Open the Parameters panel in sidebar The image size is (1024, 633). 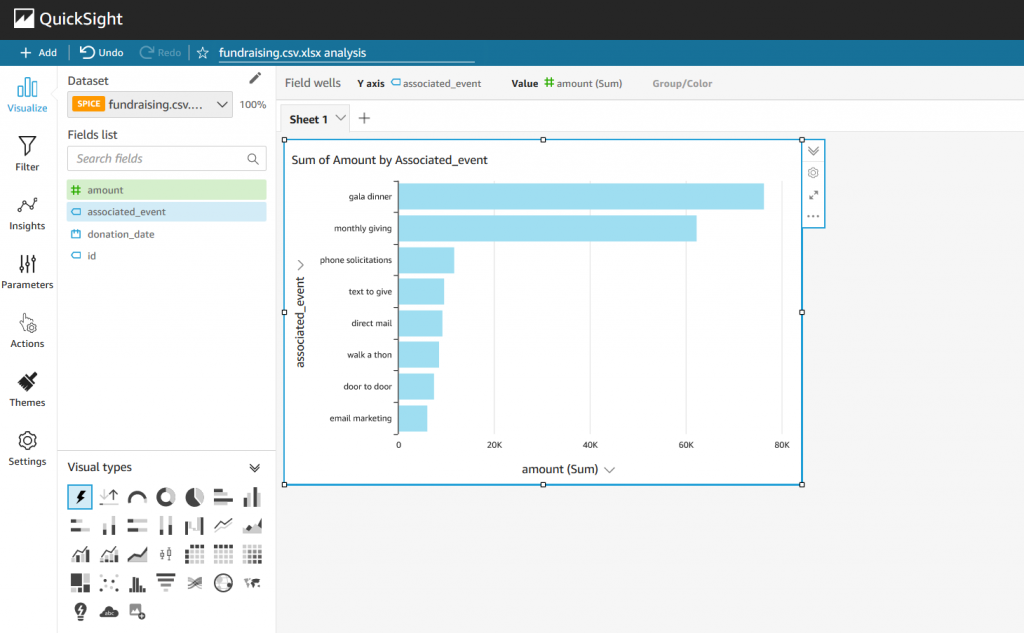pyautogui.click(x=27, y=272)
